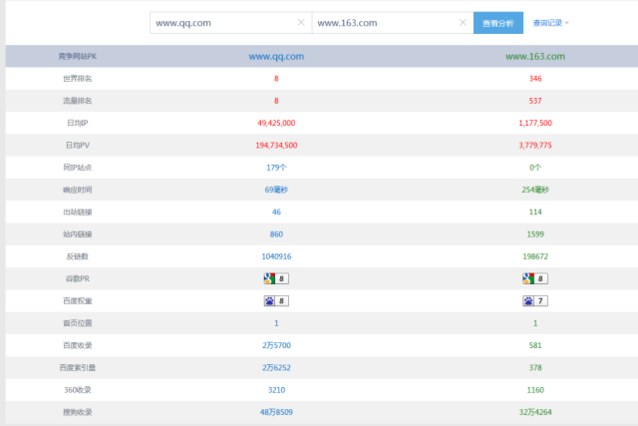Click 360 indexed value 3210
Screen dimensions: 638x426
(276, 390)
